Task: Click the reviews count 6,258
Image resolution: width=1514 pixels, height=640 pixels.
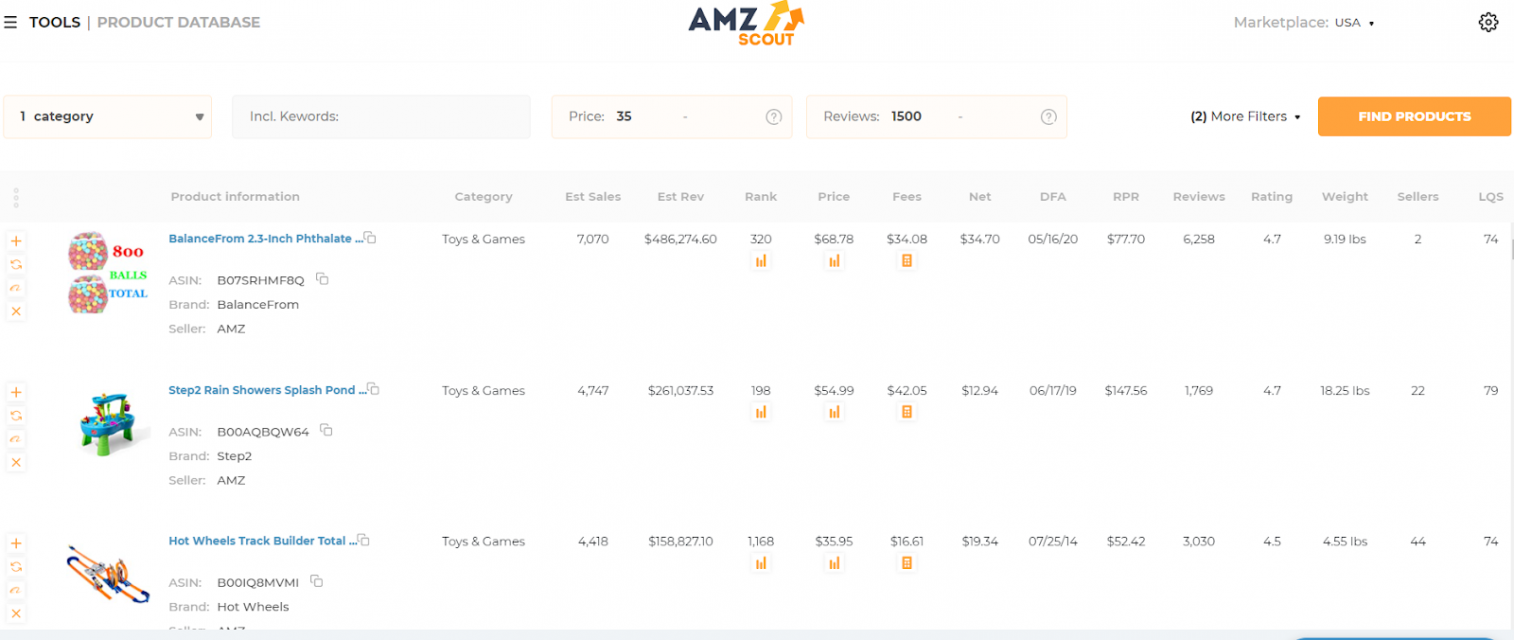Action: 1198,239
